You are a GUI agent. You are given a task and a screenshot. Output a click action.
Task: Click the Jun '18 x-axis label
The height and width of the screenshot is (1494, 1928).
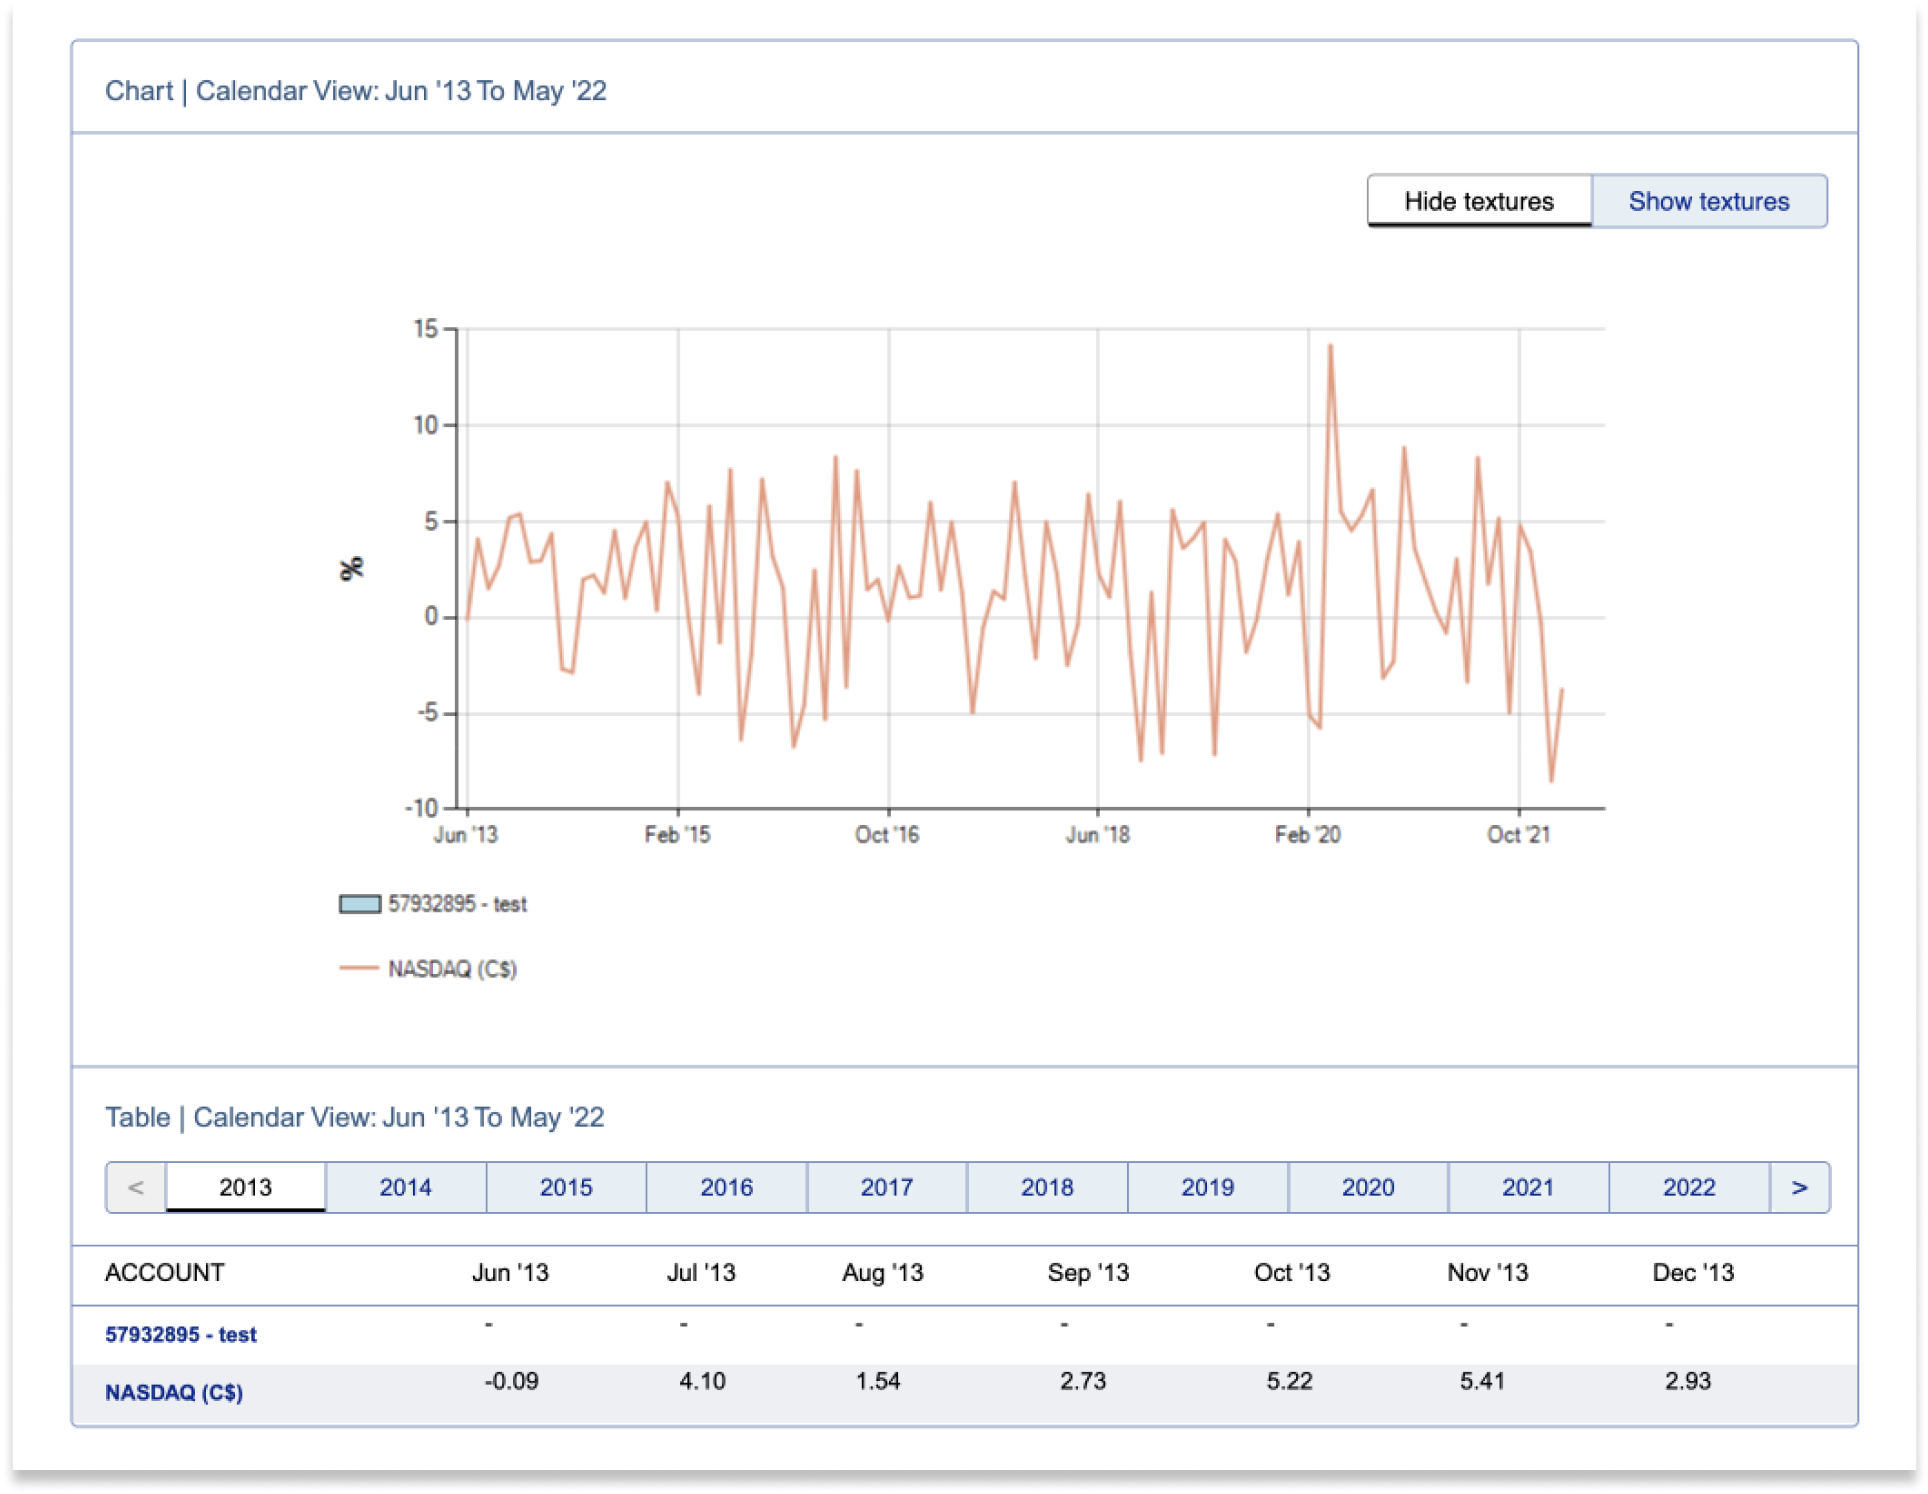1097,835
